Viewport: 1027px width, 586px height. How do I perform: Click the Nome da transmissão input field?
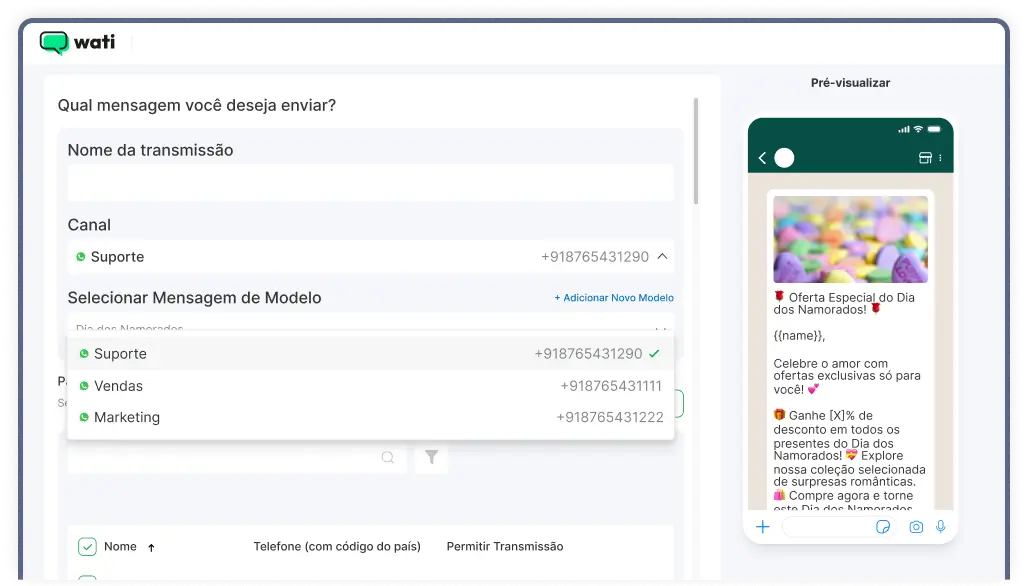coord(370,182)
